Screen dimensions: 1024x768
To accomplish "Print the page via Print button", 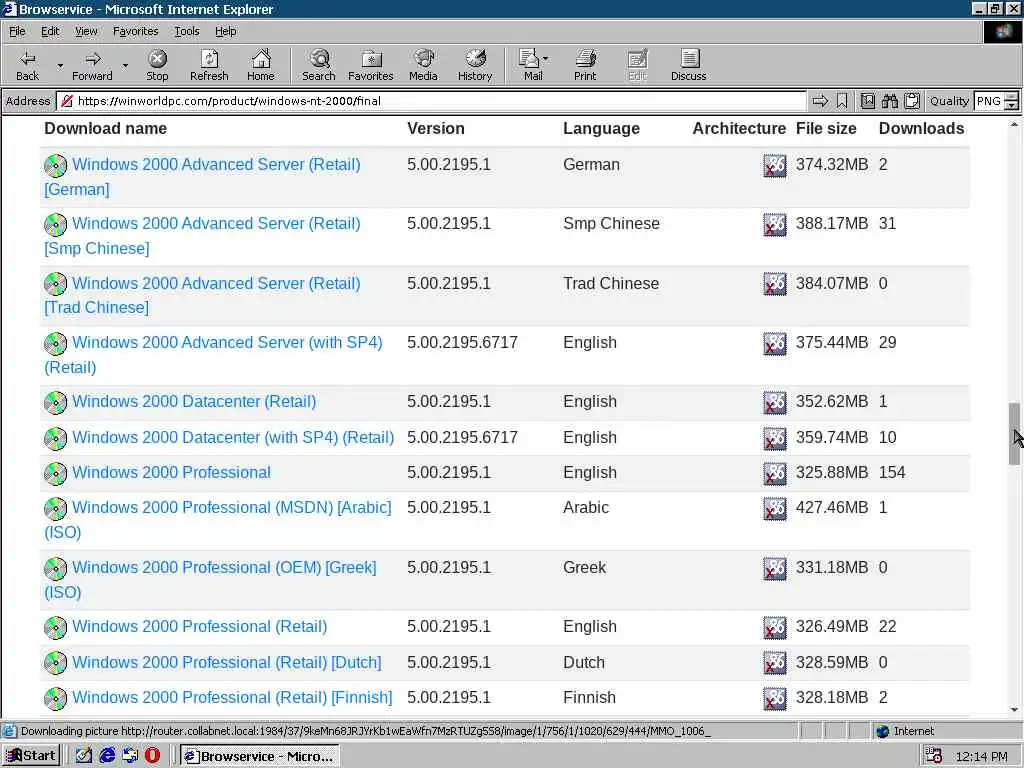I will click(x=585, y=65).
